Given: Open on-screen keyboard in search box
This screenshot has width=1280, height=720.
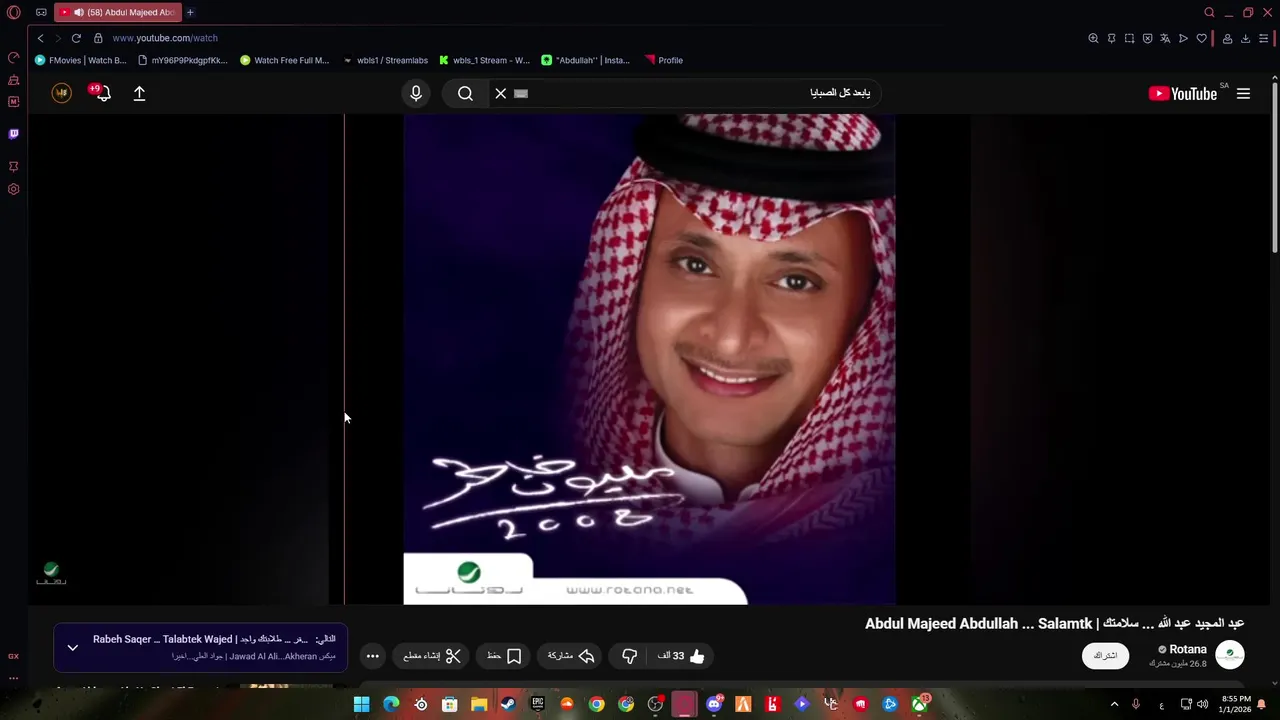Looking at the screenshot, I should (x=521, y=93).
